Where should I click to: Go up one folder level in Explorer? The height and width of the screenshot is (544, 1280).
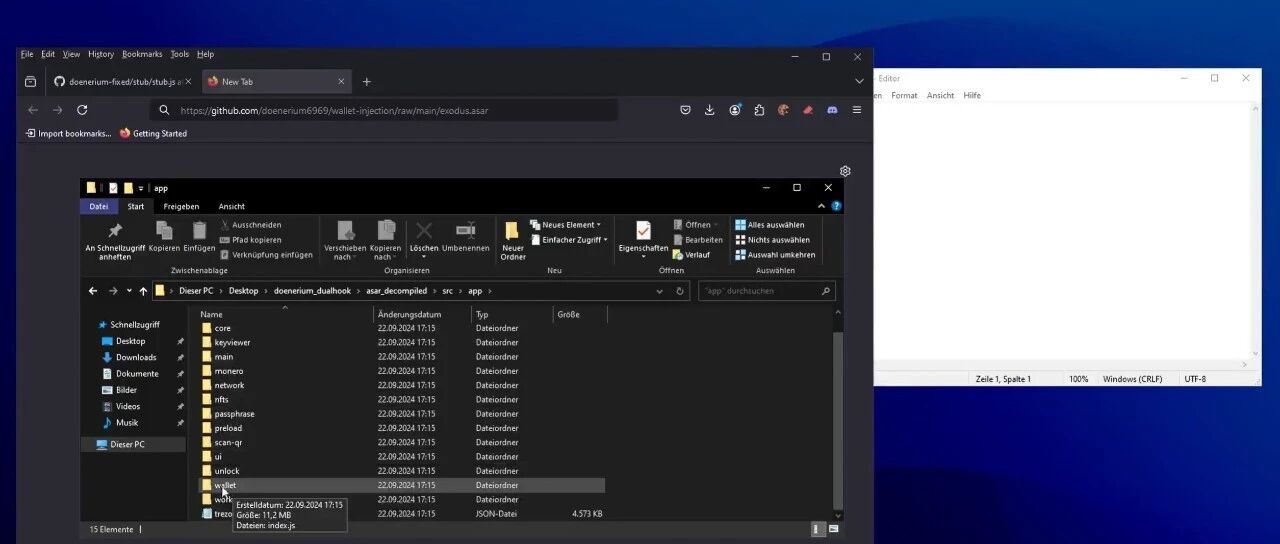click(x=143, y=291)
